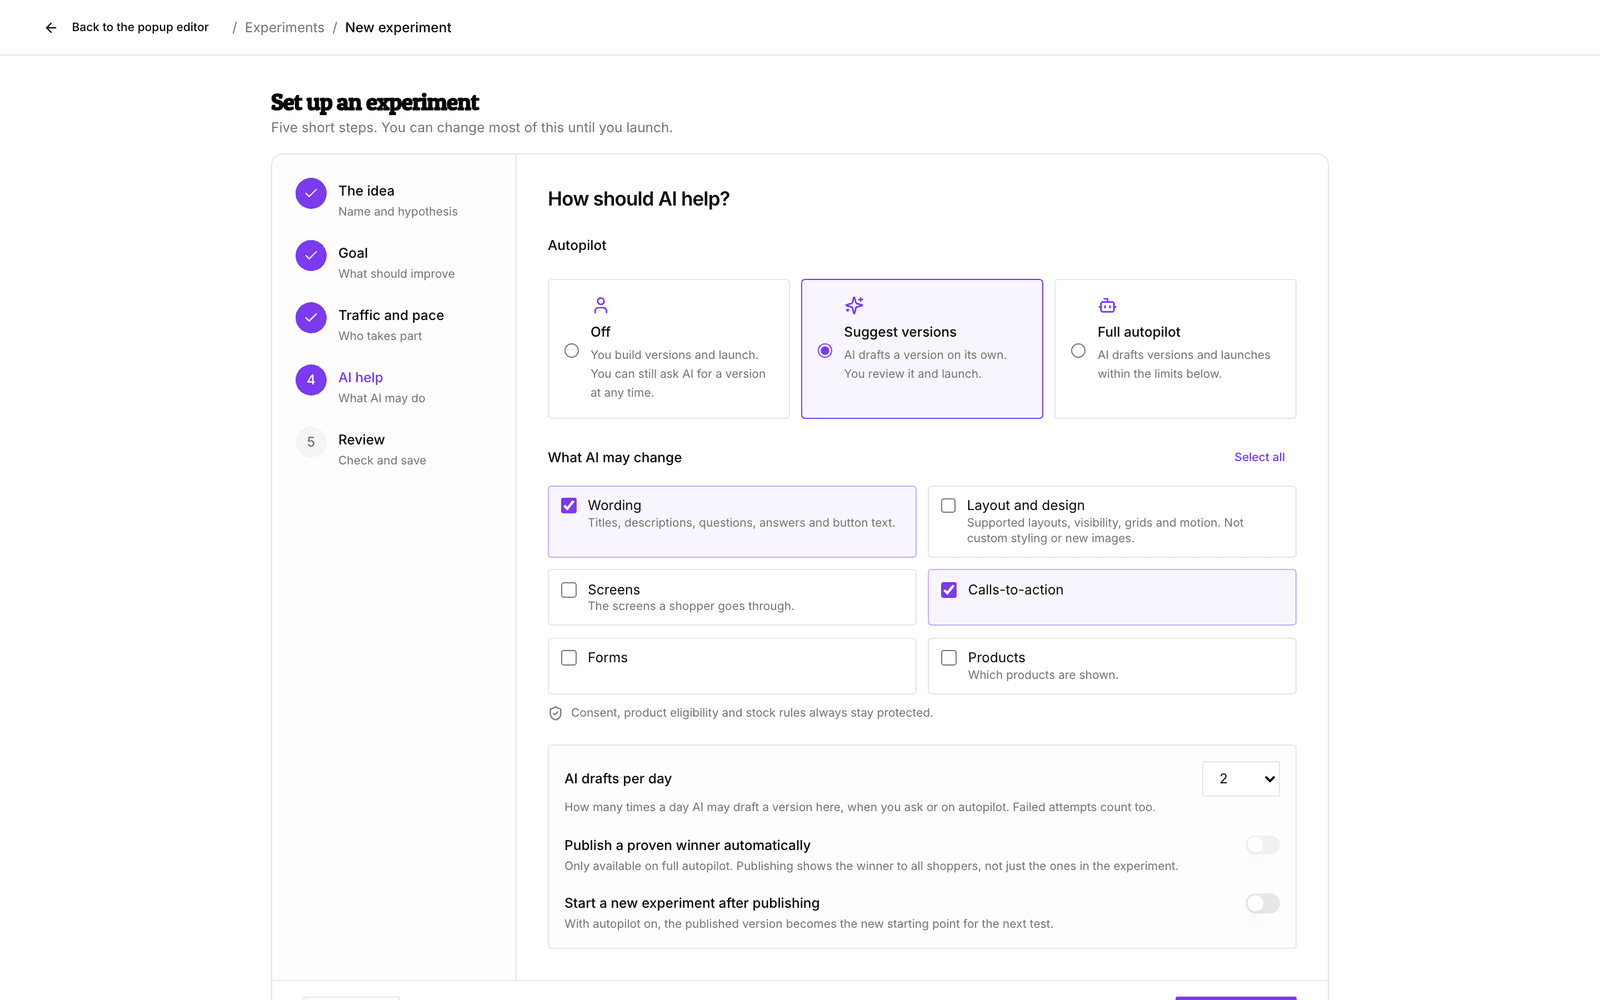The width and height of the screenshot is (1600, 1000).
Task: Click the AI drafts per day label
Action: (x=618, y=779)
